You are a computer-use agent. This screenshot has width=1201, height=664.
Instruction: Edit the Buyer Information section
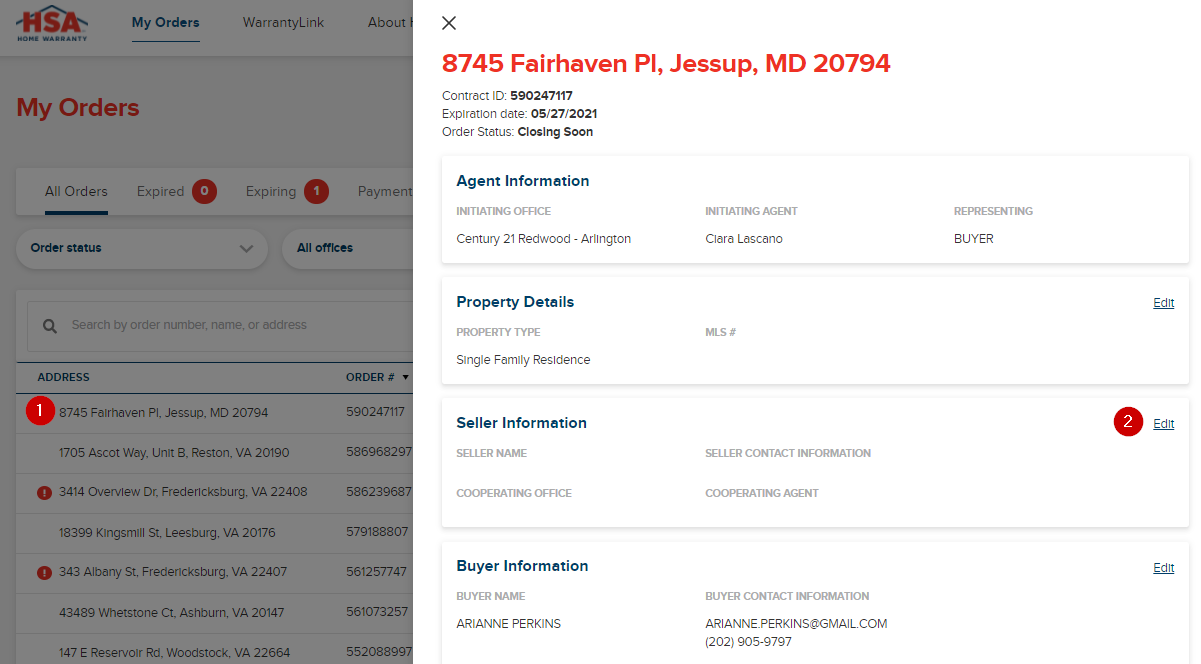tap(1164, 568)
